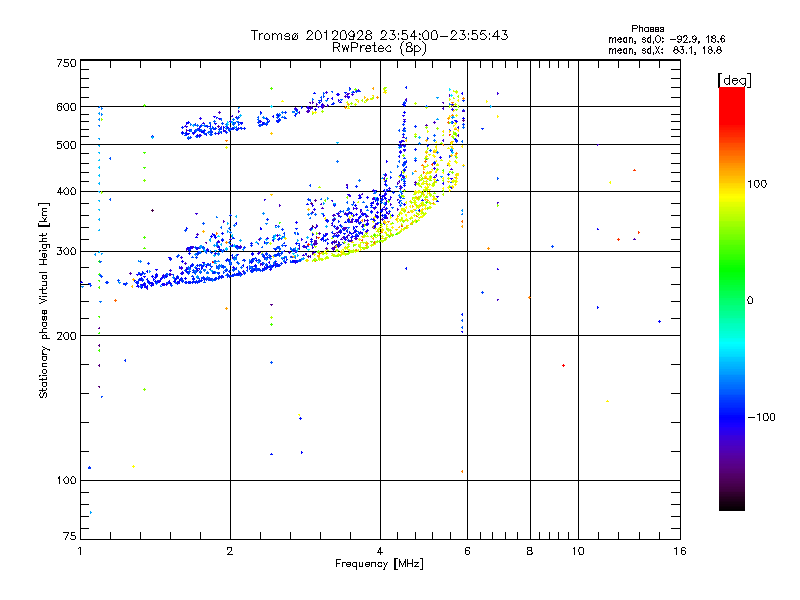Click the y-axis tick label '750'
Screen dimensions: 800x600
pos(66,63)
